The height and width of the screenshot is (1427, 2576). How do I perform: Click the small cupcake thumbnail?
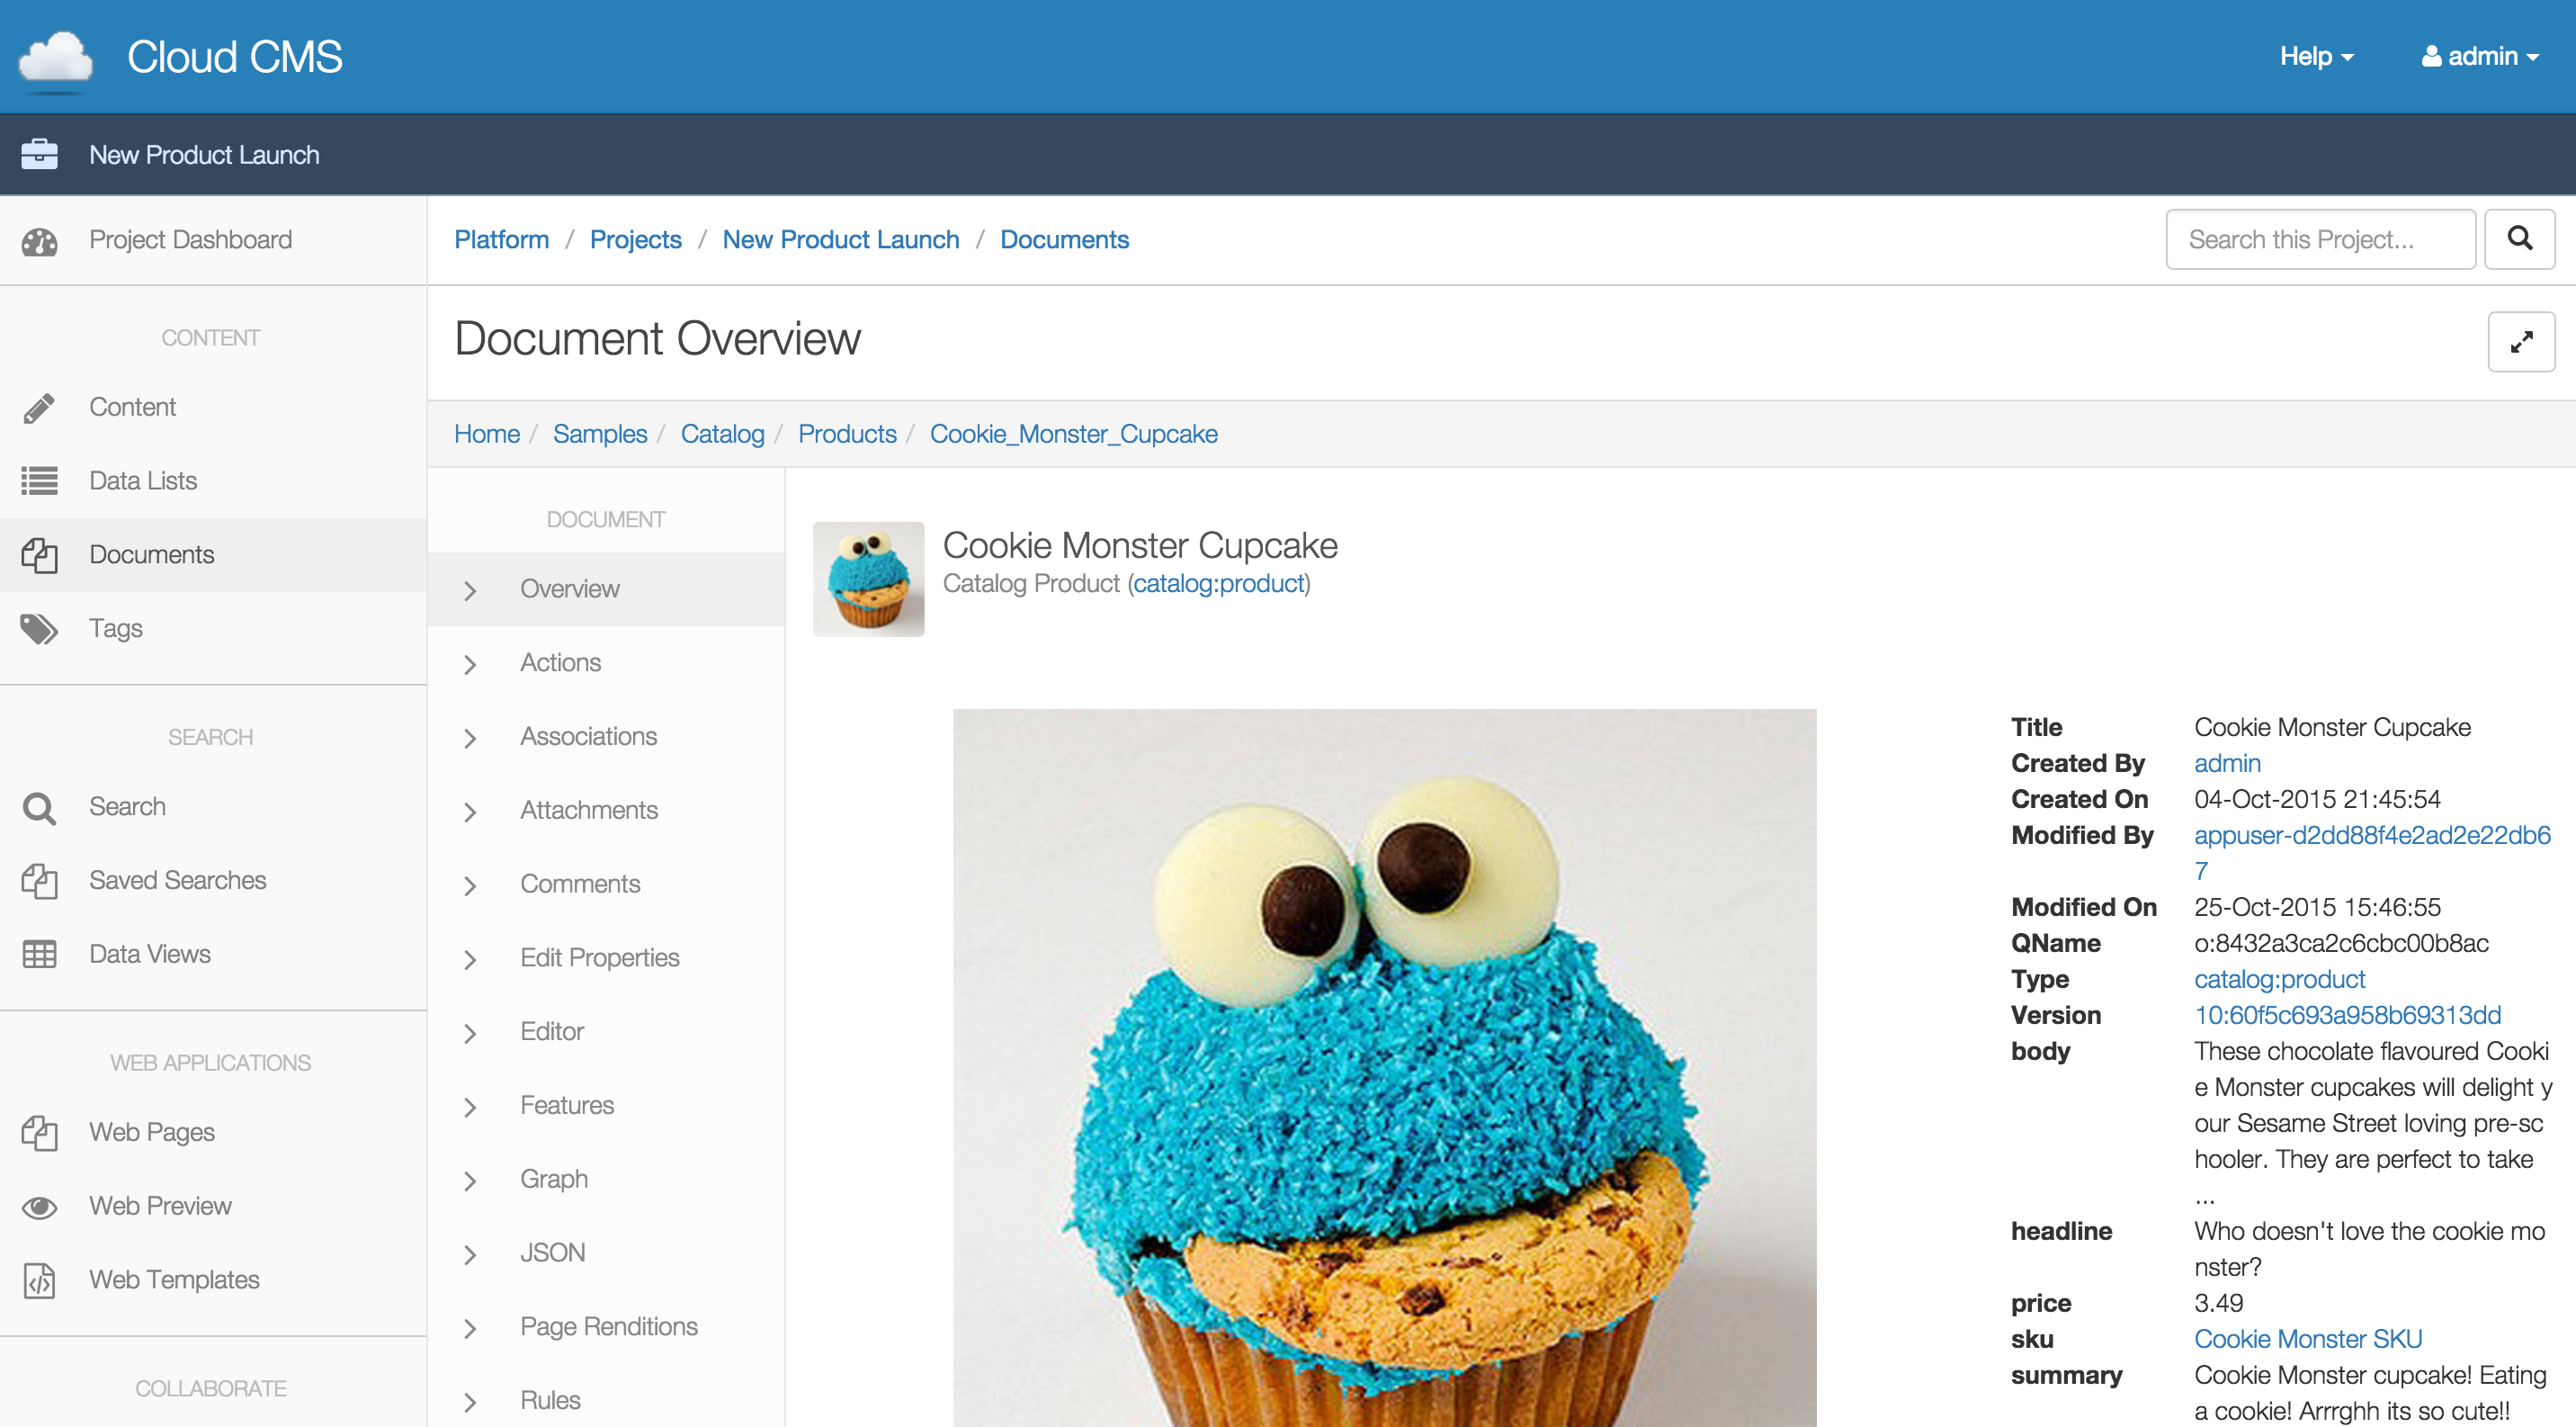pyautogui.click(x=868, y=579)
